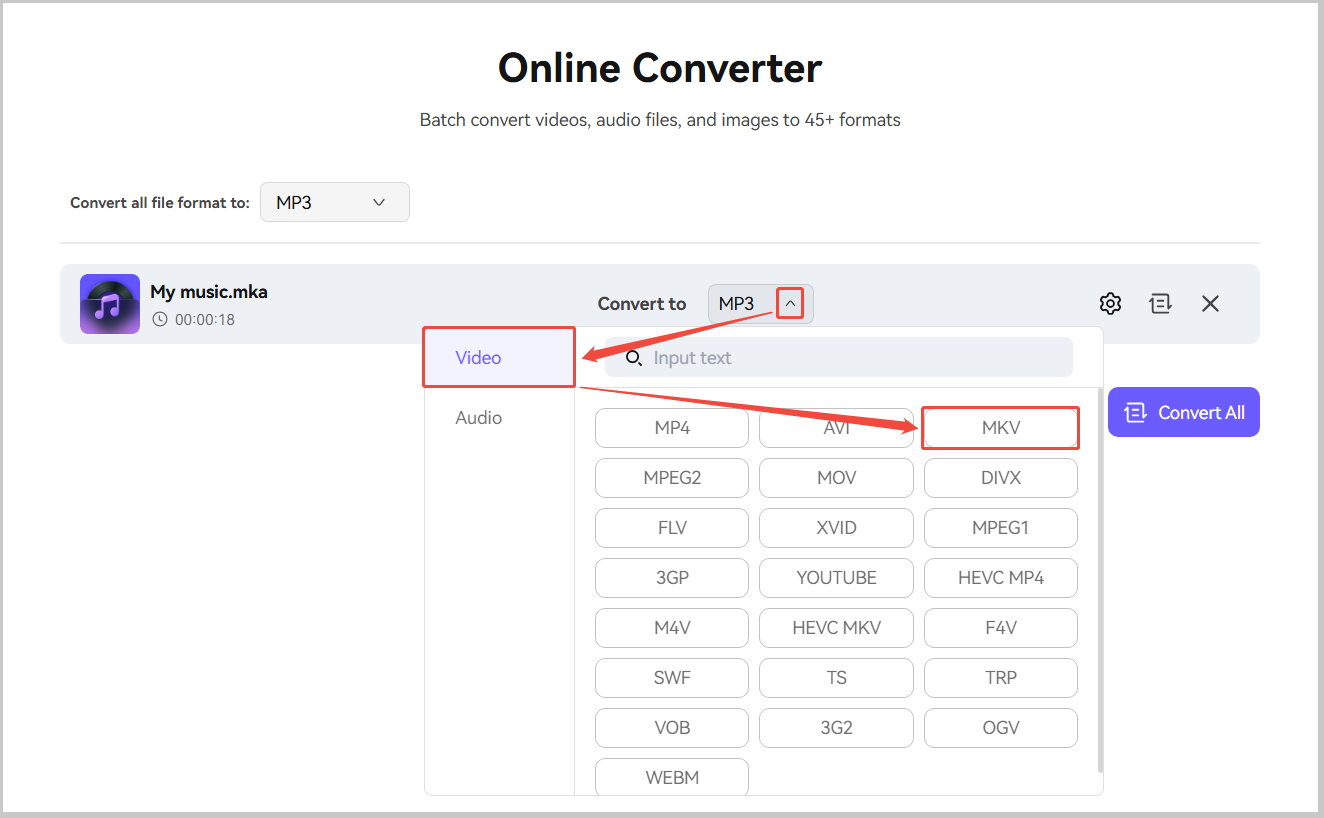Pick the SWF format
Image resolution: width=1324 pixels, height=818 pixels.
pyautogui.click(x=672, y=678)
